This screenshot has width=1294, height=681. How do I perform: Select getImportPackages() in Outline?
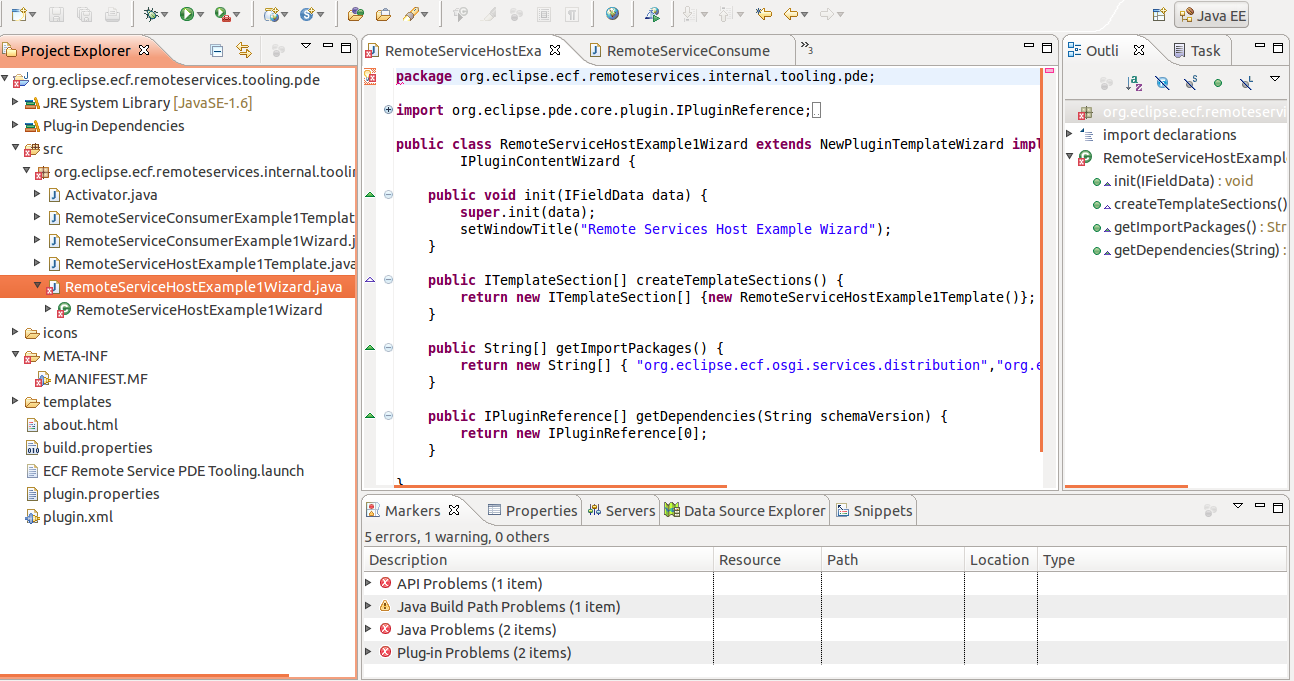(1185, 226)
